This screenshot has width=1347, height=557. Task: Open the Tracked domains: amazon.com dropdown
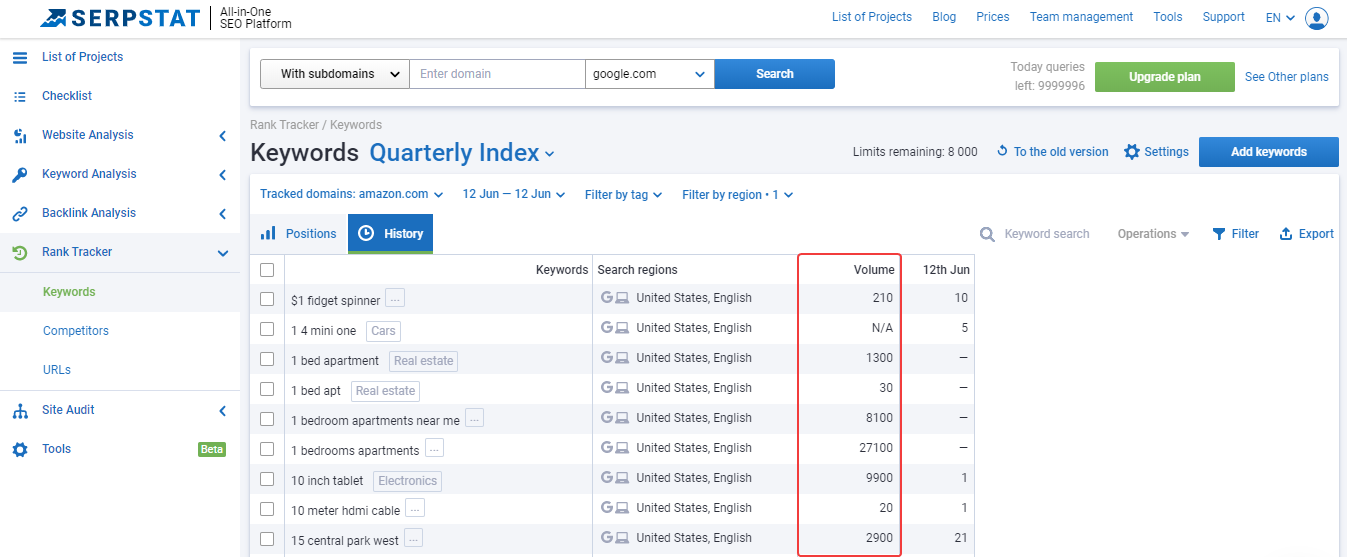pyautogui.click(x=351, y=194)
